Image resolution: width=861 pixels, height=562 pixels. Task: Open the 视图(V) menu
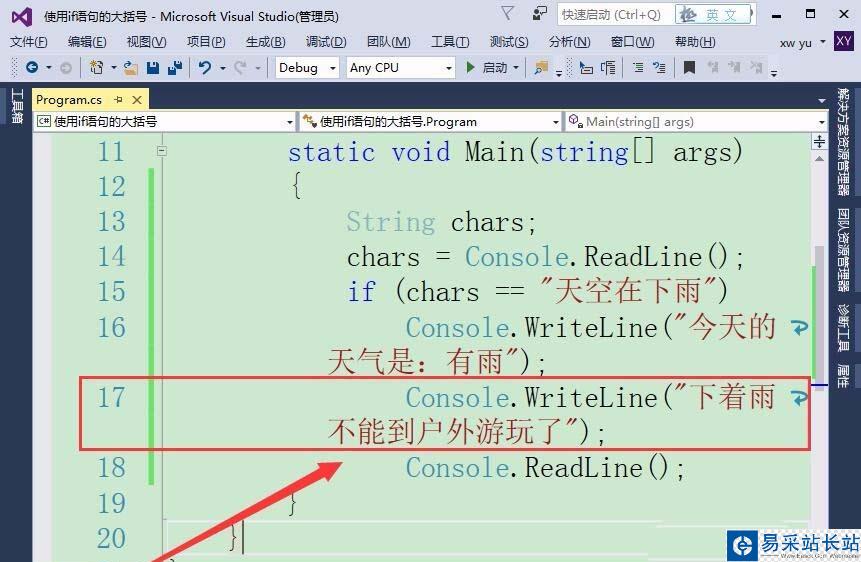tap(146, 42)
